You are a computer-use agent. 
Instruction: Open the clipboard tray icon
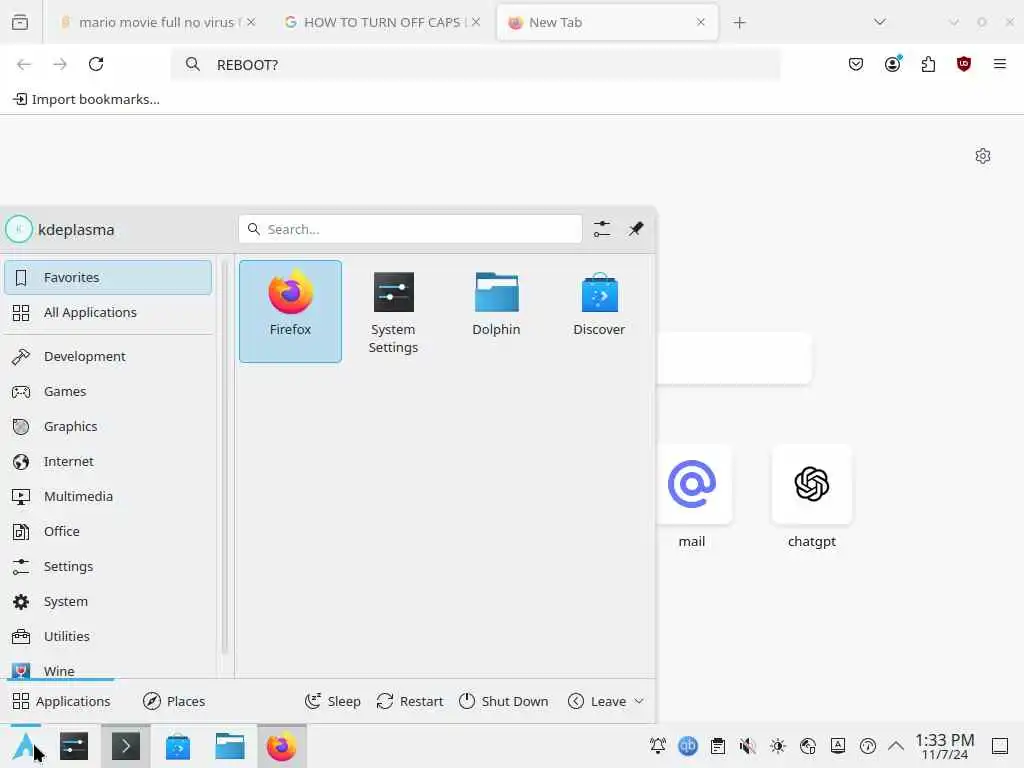(718, 746)
